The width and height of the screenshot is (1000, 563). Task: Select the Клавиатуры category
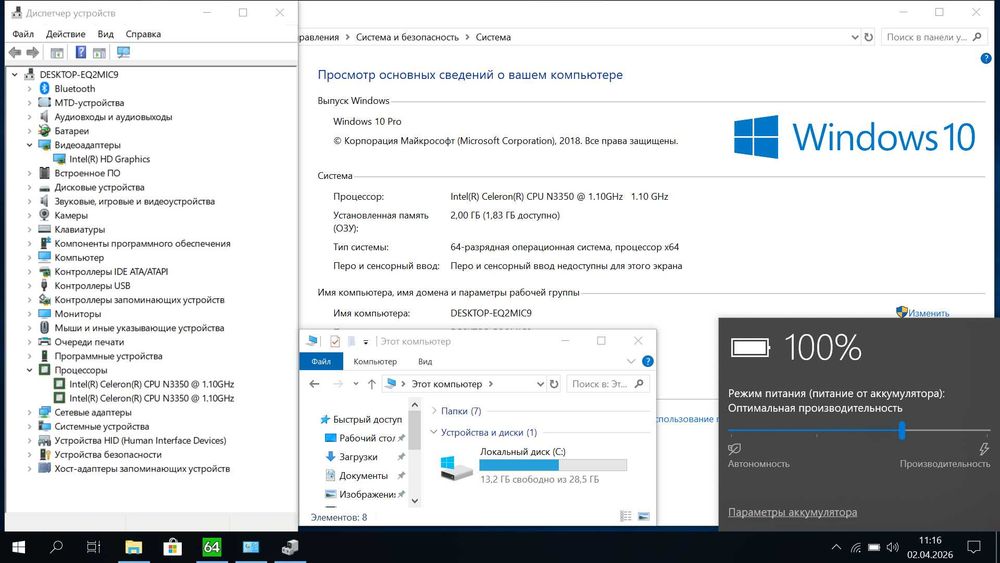pos(80,230)
